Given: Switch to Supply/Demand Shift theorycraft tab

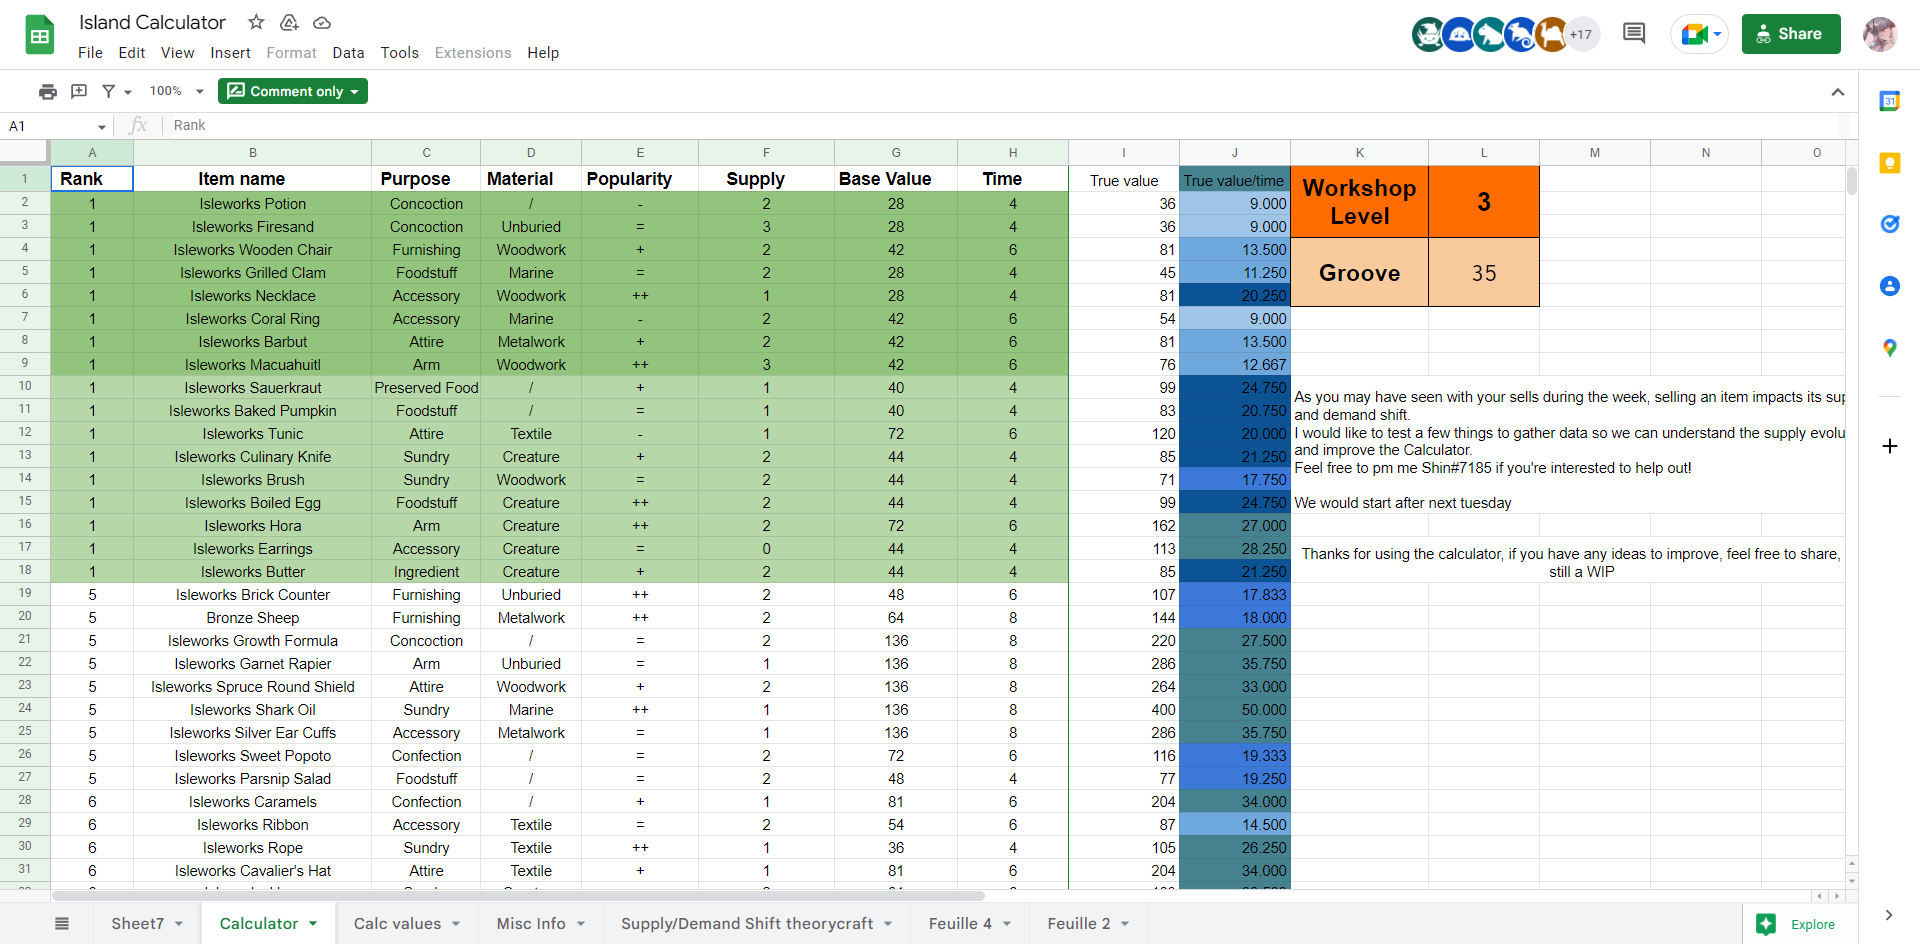Looking at the screenshot, I should (747, 924).
